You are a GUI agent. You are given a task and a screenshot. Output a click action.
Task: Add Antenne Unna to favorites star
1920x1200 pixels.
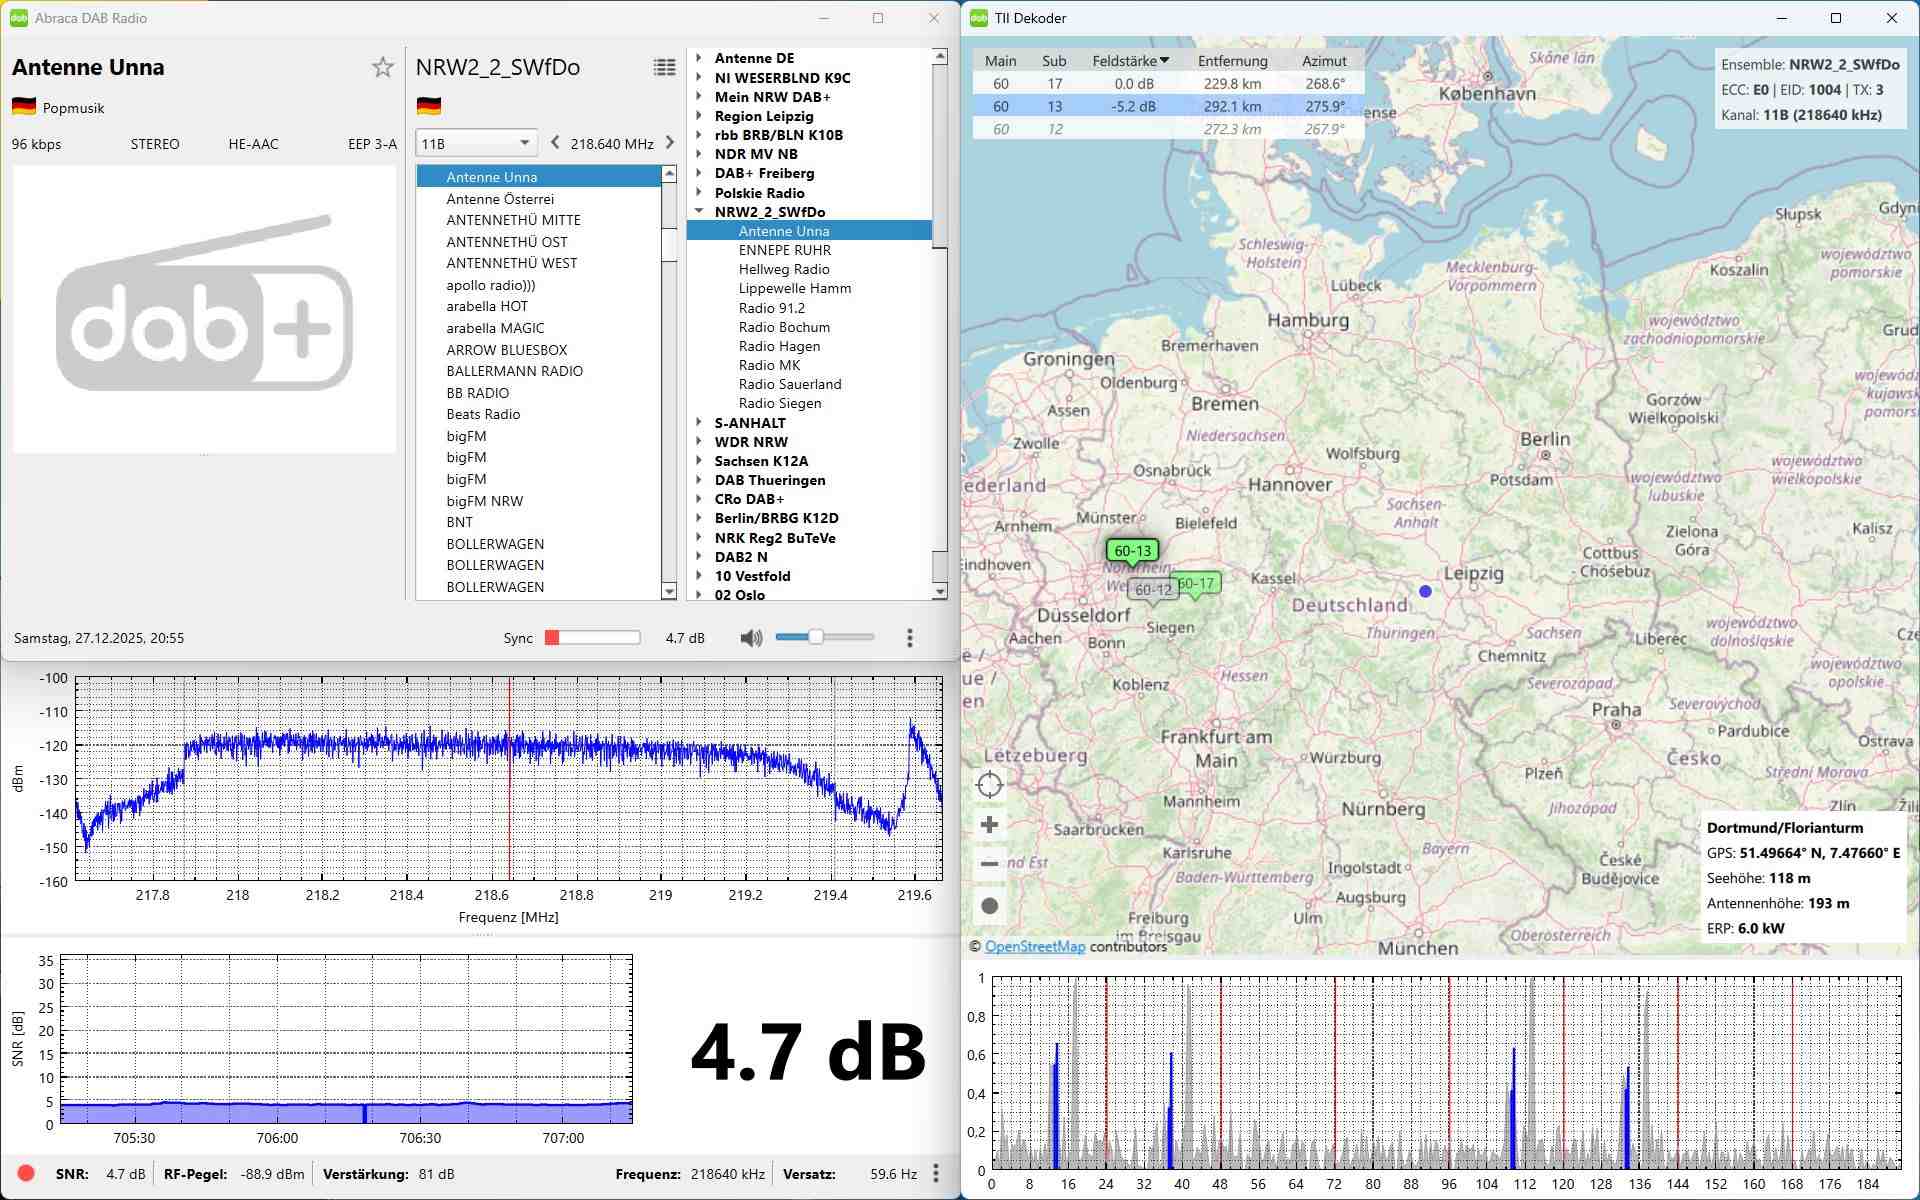pyautogui.click(x=382, y=67)
